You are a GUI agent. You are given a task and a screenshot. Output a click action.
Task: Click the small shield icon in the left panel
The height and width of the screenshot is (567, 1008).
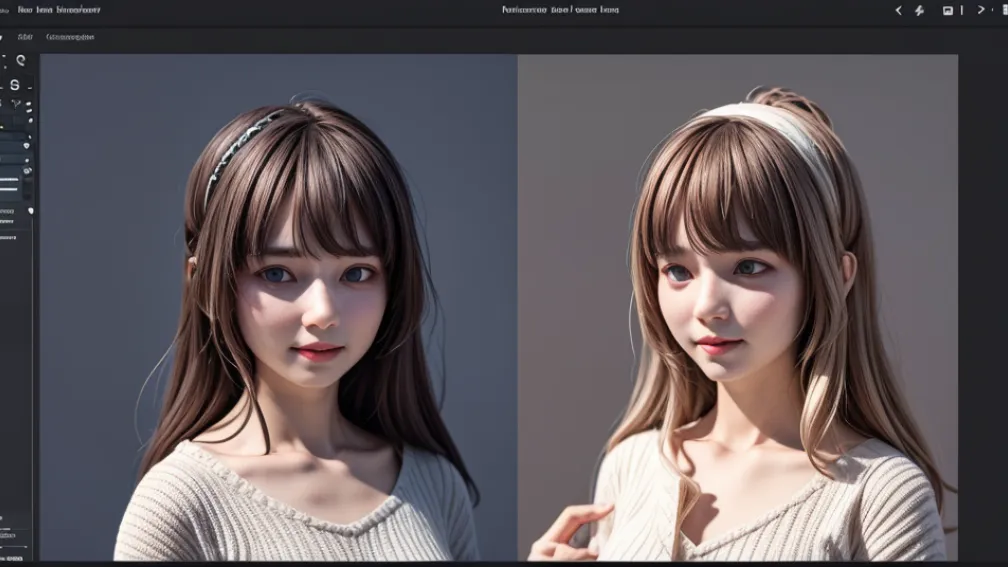click(x=26, y=146)
